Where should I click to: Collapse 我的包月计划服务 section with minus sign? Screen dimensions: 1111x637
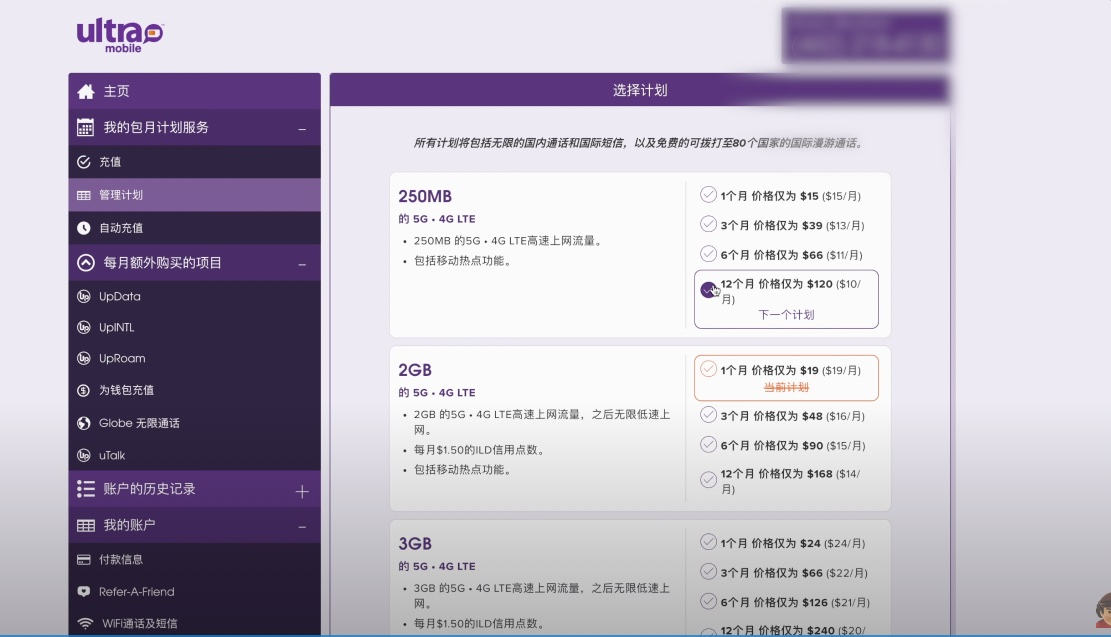pyautogui.click(x=302, y=129)
